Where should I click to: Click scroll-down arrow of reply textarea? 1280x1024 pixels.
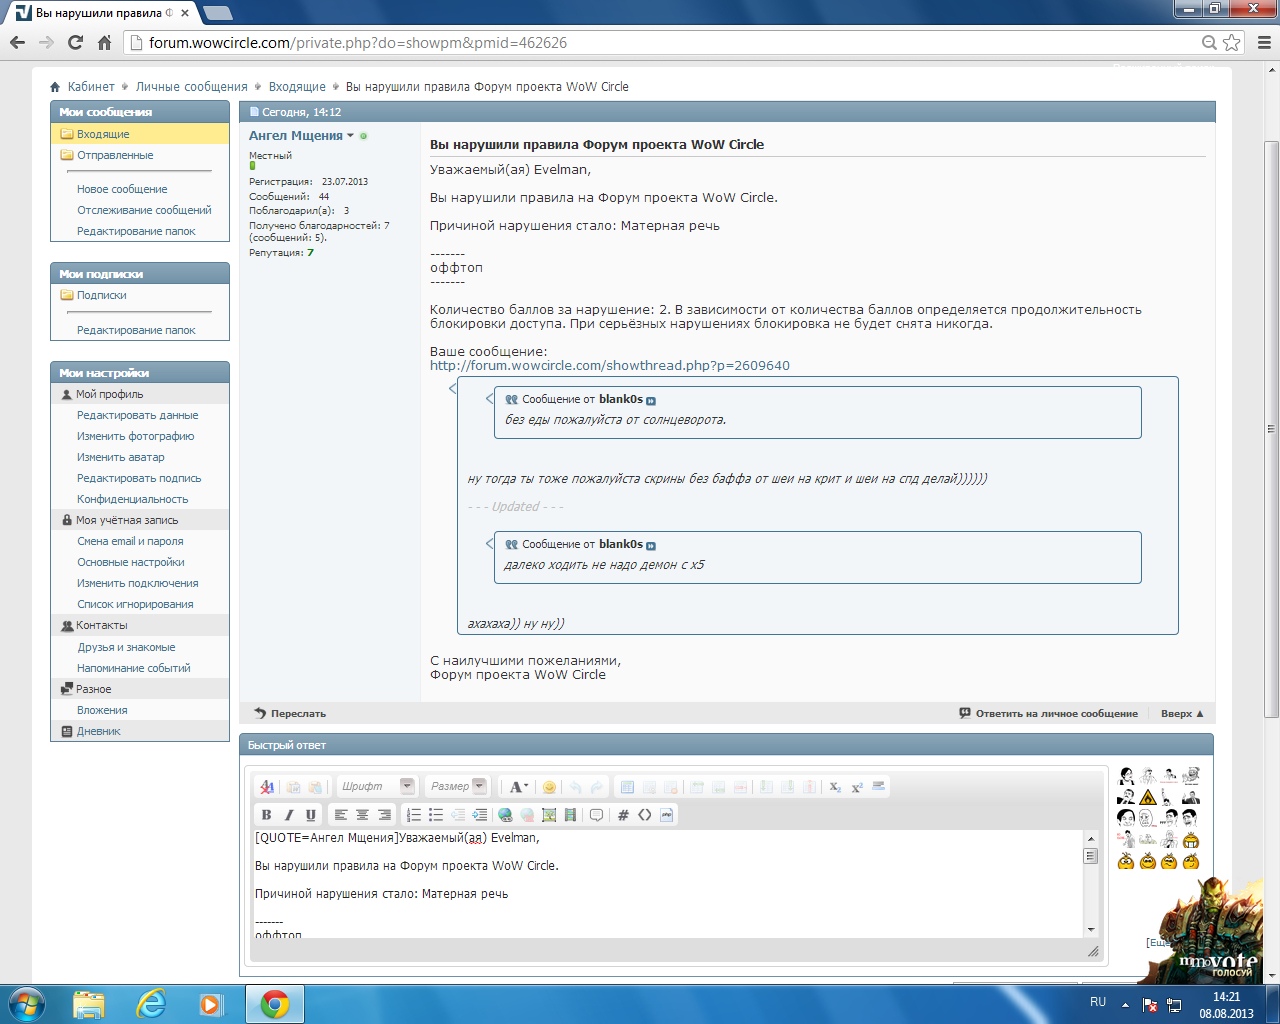[1091, 930]
